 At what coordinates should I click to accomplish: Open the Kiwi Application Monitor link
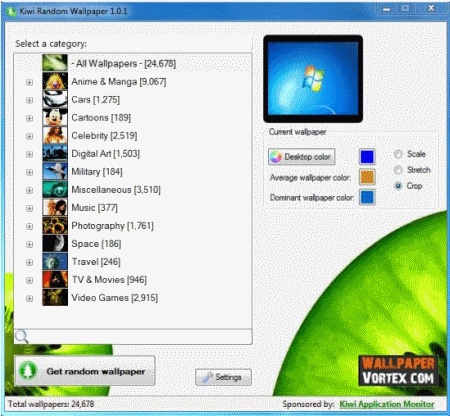click(387, 404)
